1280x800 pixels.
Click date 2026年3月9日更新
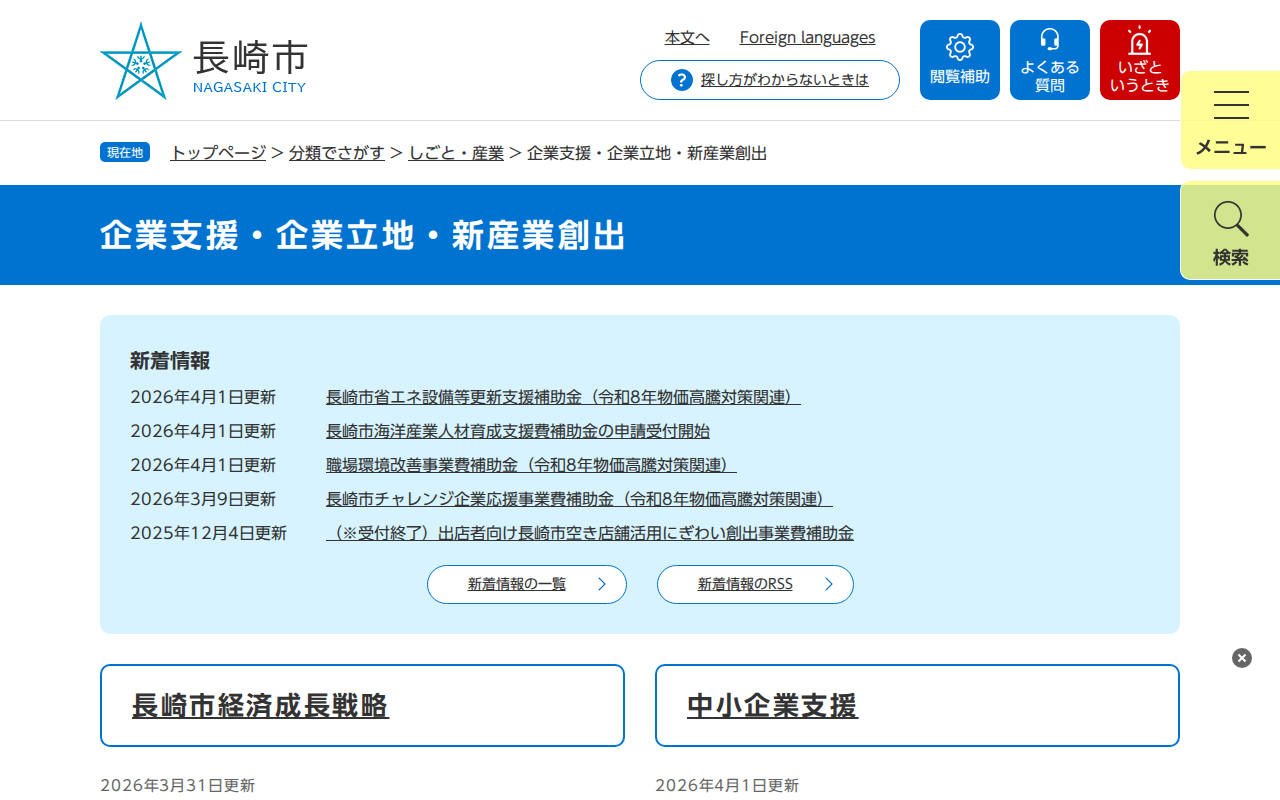tap(203, 499)
